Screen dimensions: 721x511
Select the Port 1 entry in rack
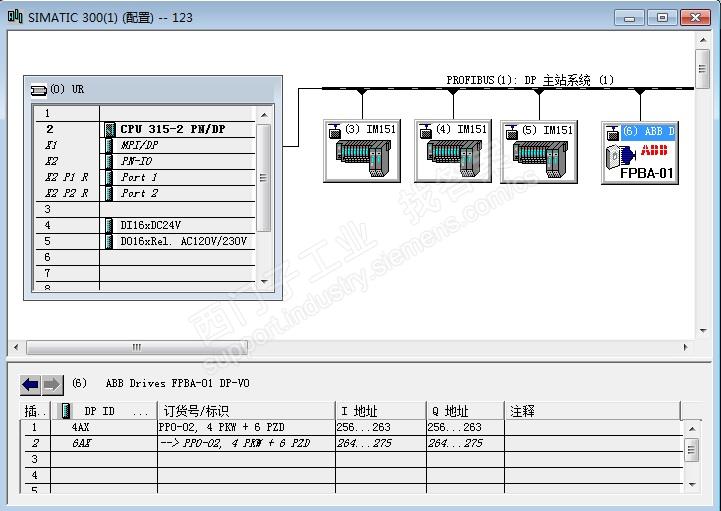pos(139,178)
